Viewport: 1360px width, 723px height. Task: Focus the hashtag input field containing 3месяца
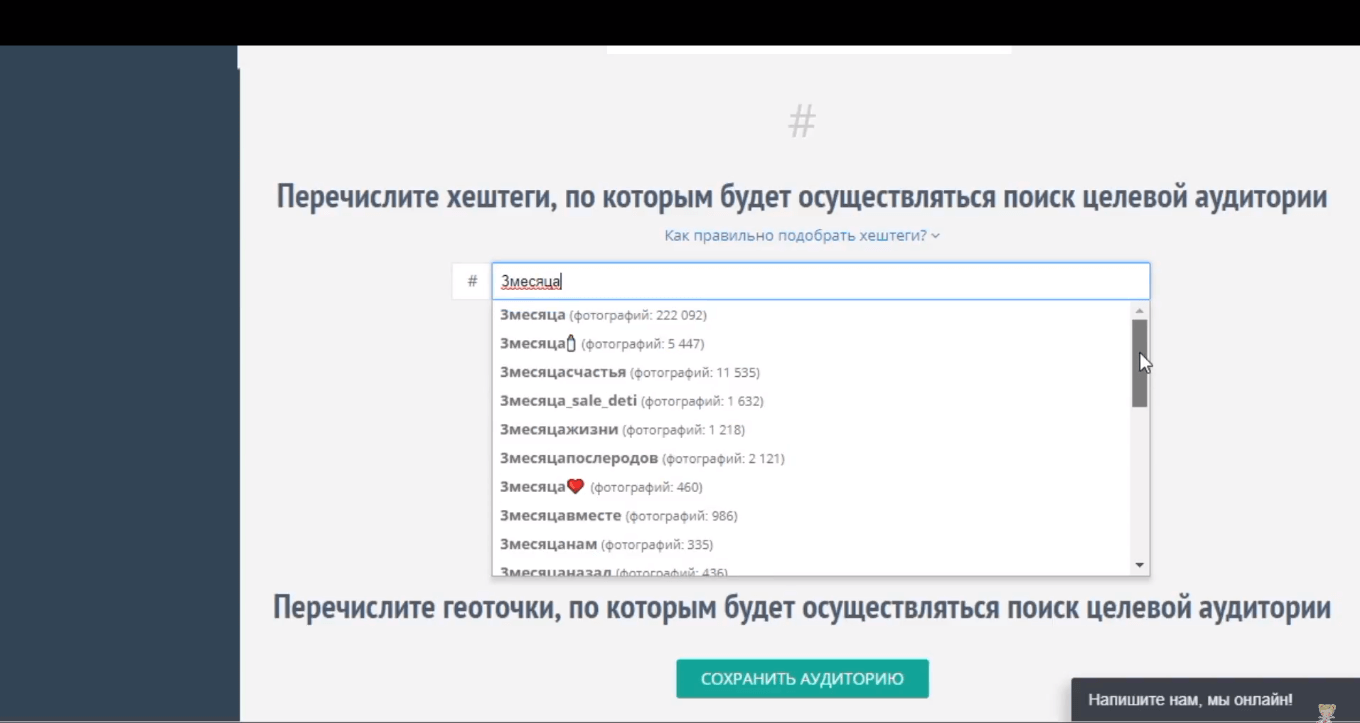pyautogui.click(x=820, y=282)
